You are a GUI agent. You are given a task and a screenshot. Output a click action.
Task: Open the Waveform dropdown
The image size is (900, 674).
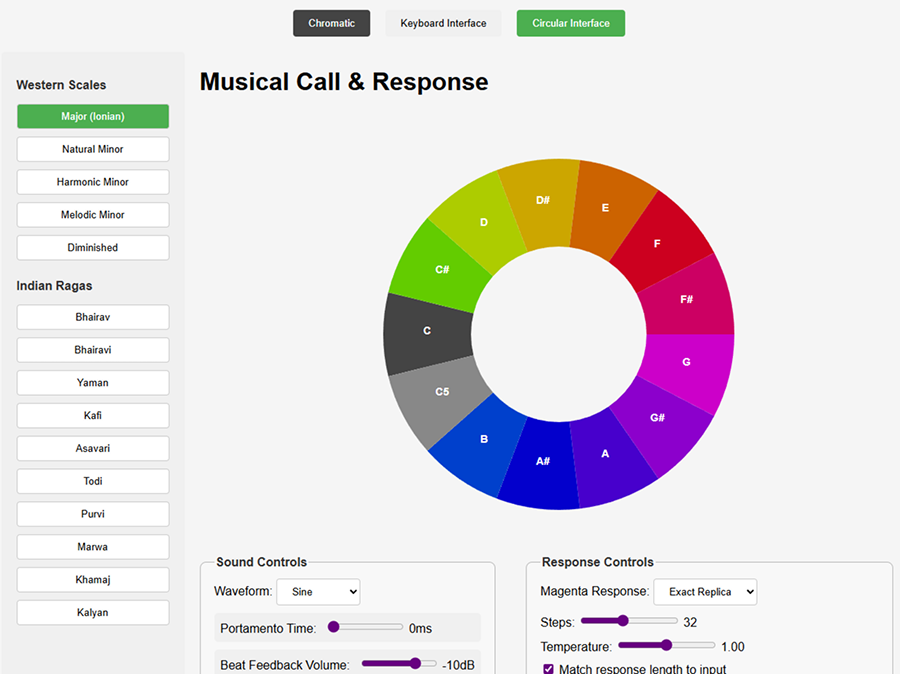pos(318,592)
